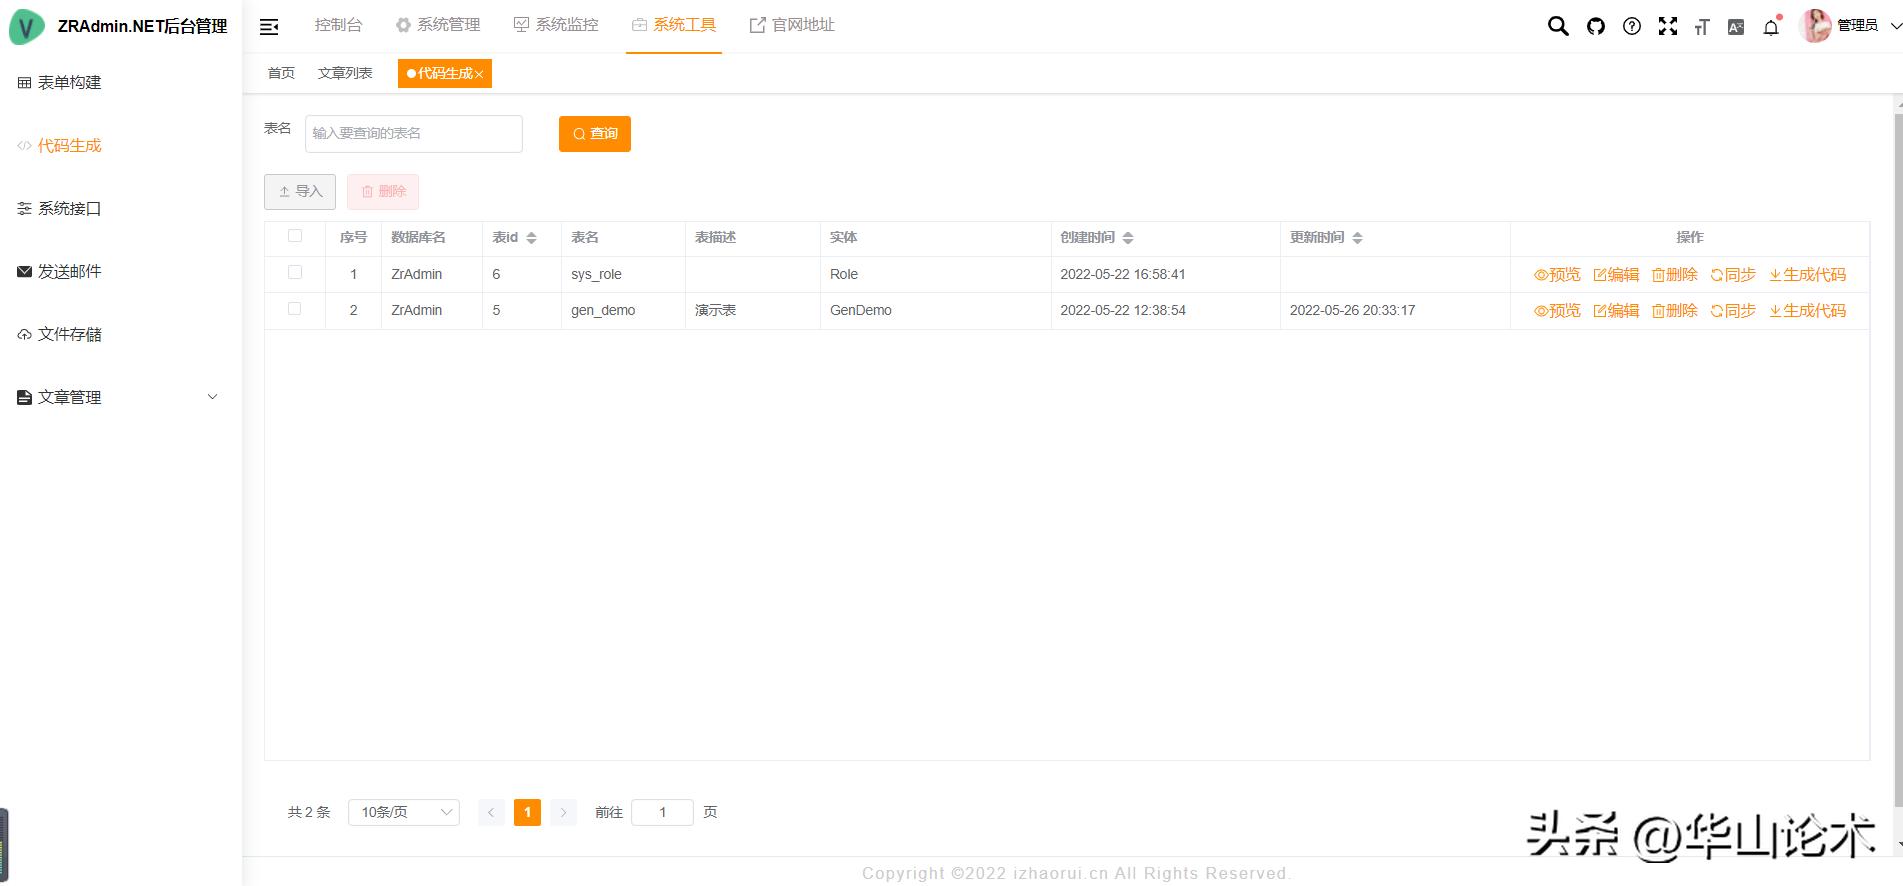Generate code for gen_demo row
1903x886 pixels.
point(1807,310)
